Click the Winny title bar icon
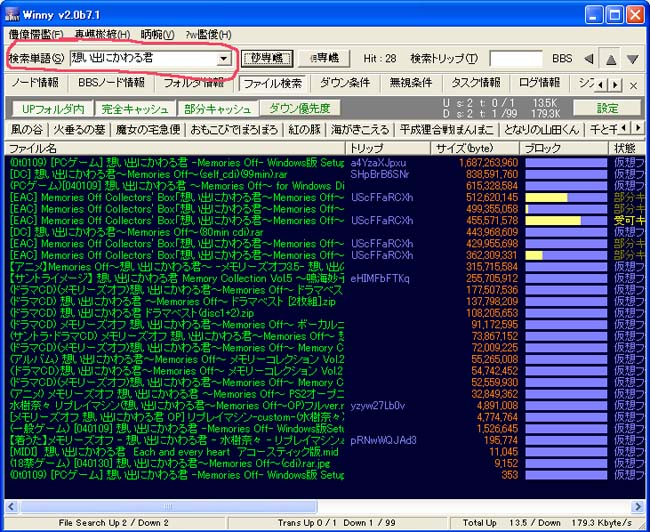Viewport: 650px width, 532px height. tap(12, 15)
